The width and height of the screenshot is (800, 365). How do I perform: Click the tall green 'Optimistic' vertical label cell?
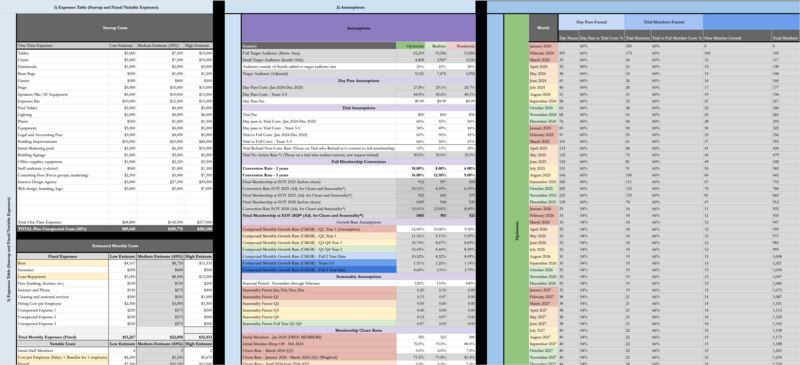click(516, 189)
